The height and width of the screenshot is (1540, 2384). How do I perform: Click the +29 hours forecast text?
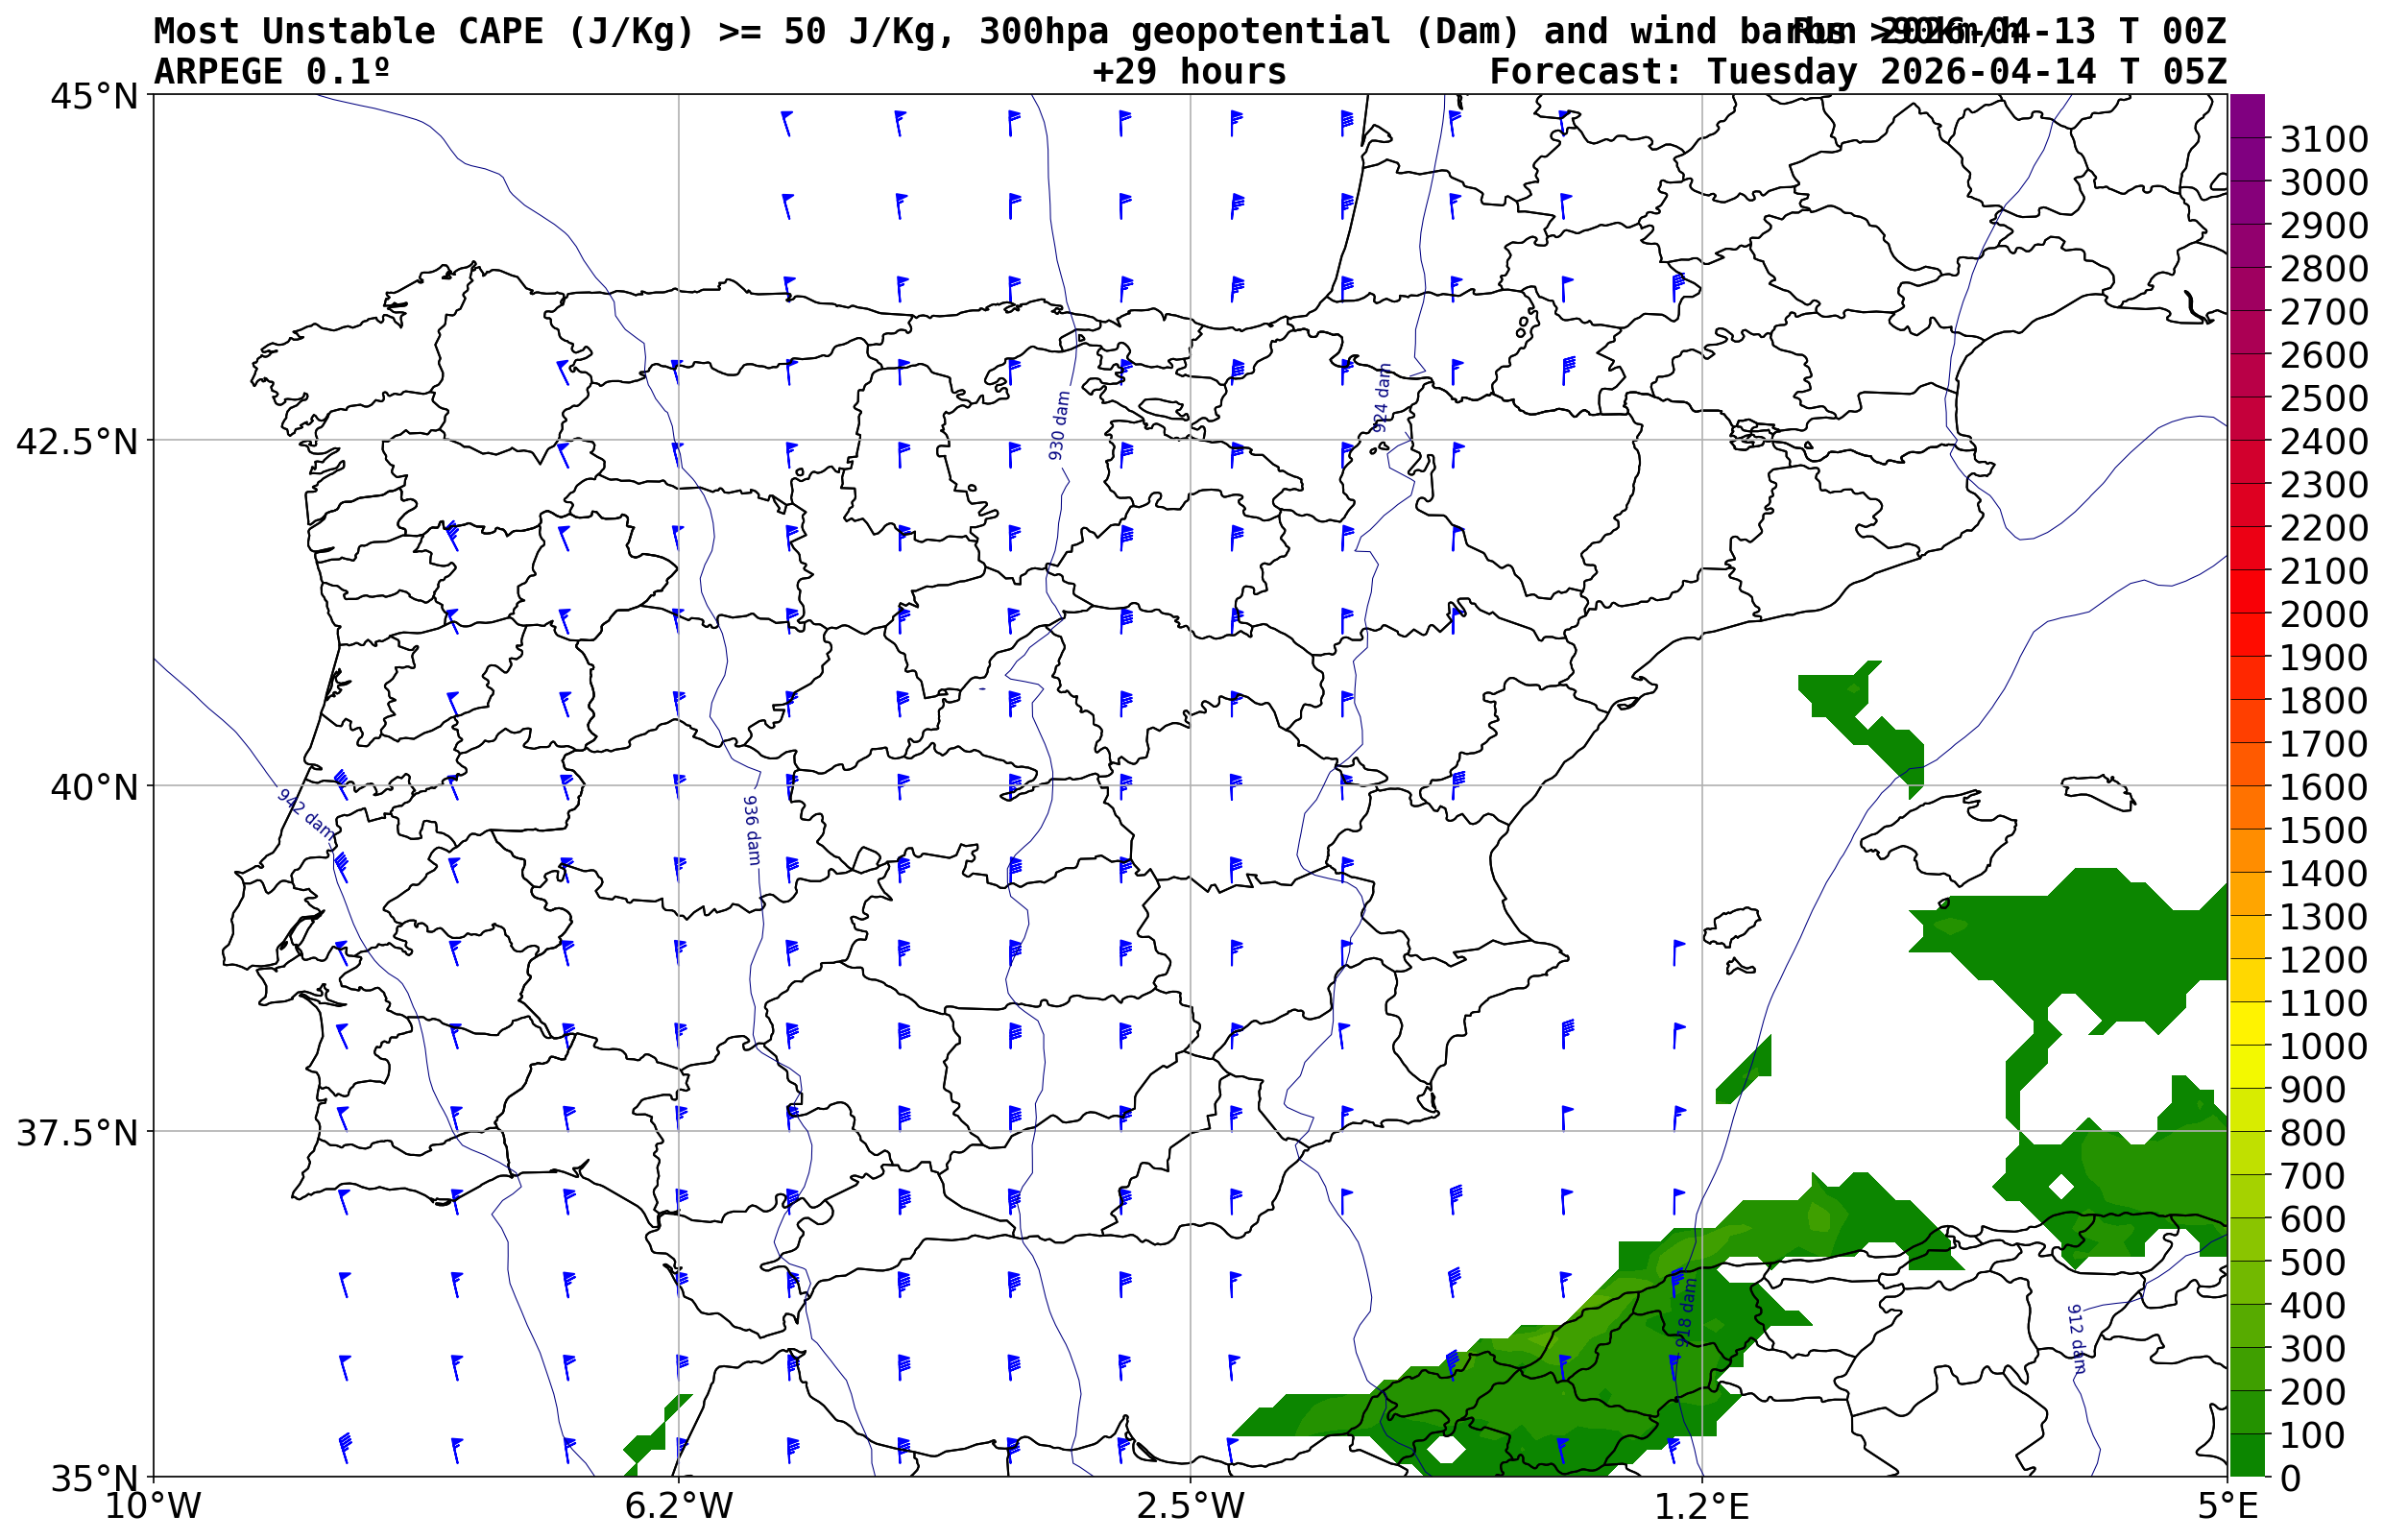[1189, 72]
